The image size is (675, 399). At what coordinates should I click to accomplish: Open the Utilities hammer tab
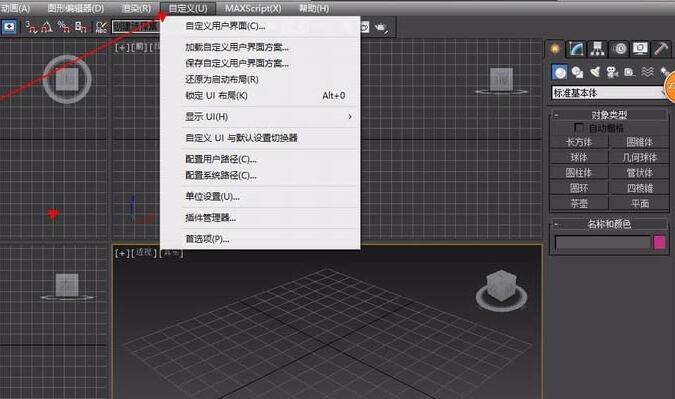click(661, 49)
